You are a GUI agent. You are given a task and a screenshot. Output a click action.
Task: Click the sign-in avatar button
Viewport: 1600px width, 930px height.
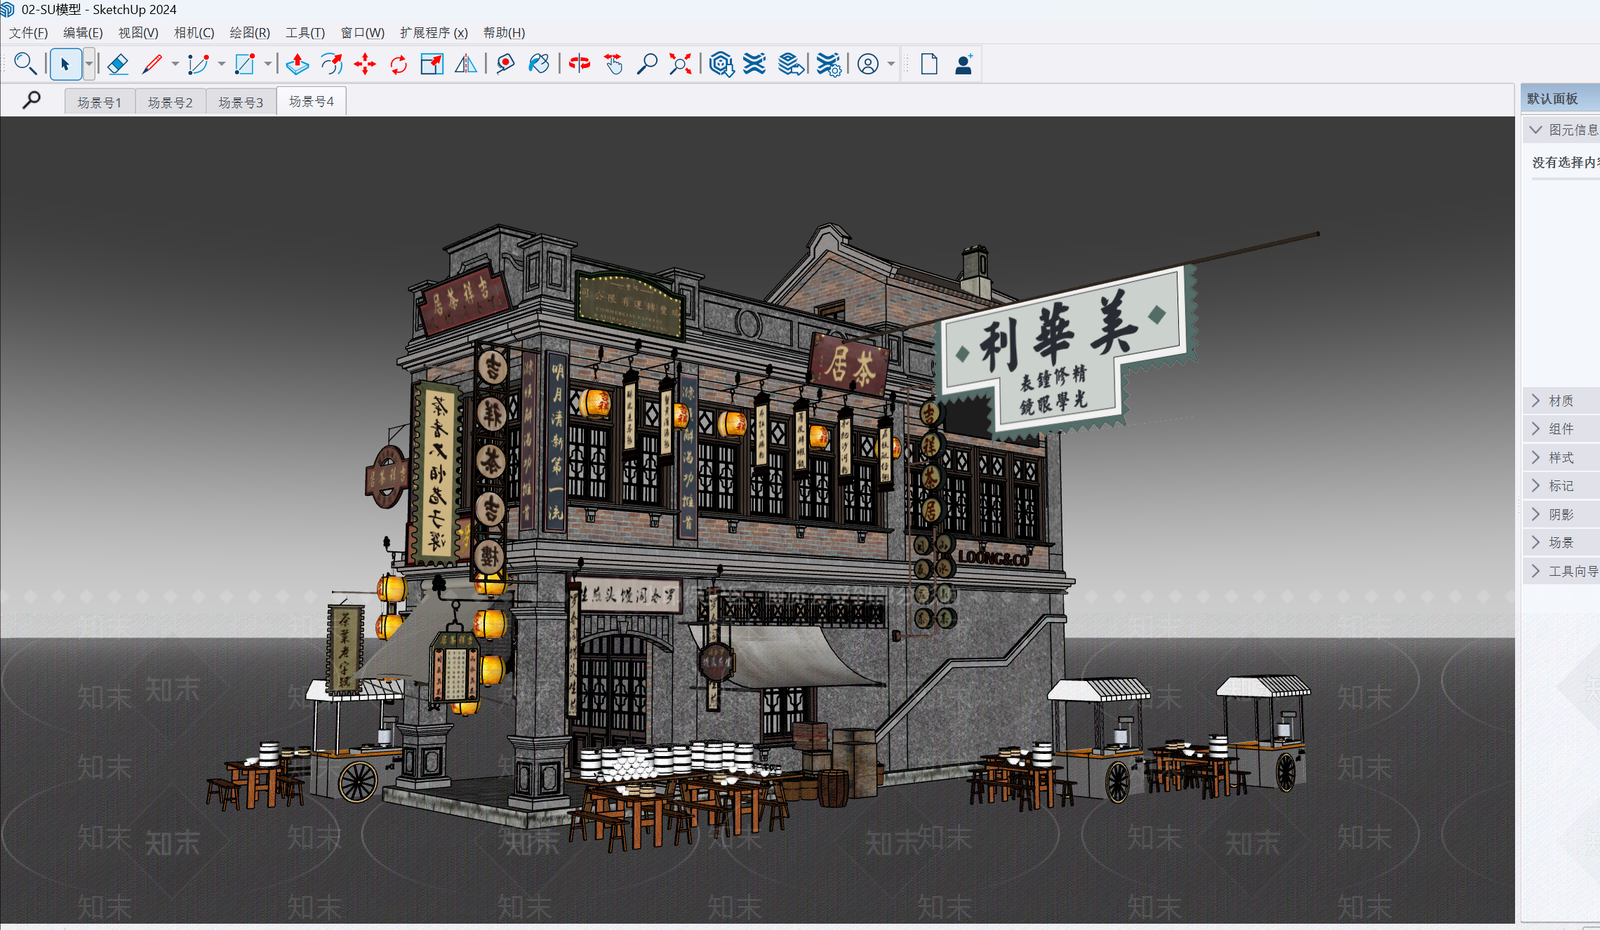(x=867, y=63)
